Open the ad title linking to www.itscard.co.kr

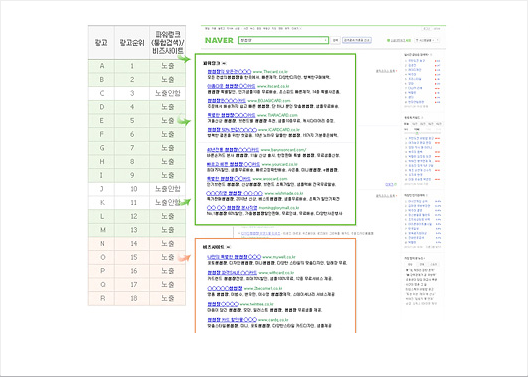(x=231, y=86)
